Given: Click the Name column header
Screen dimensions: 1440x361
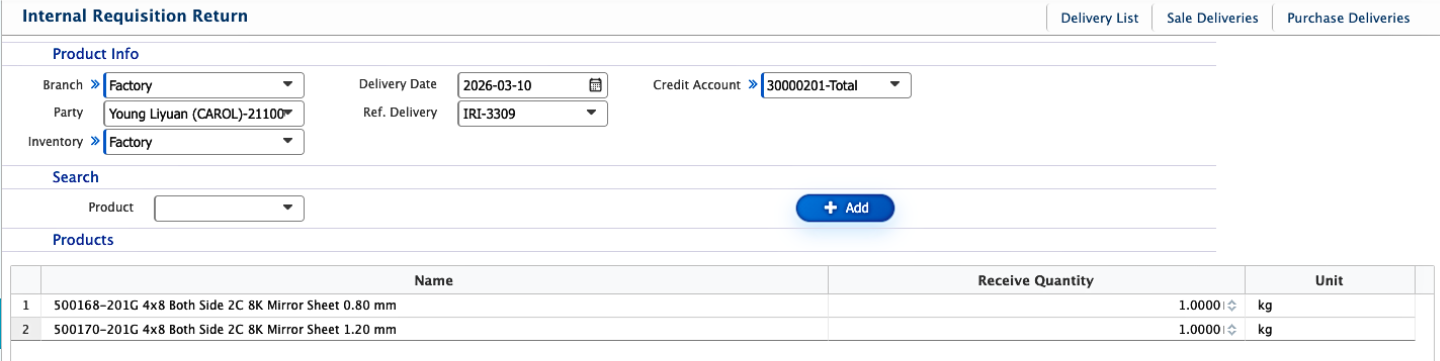Looking at the screenshot, I should coord(434,281).
